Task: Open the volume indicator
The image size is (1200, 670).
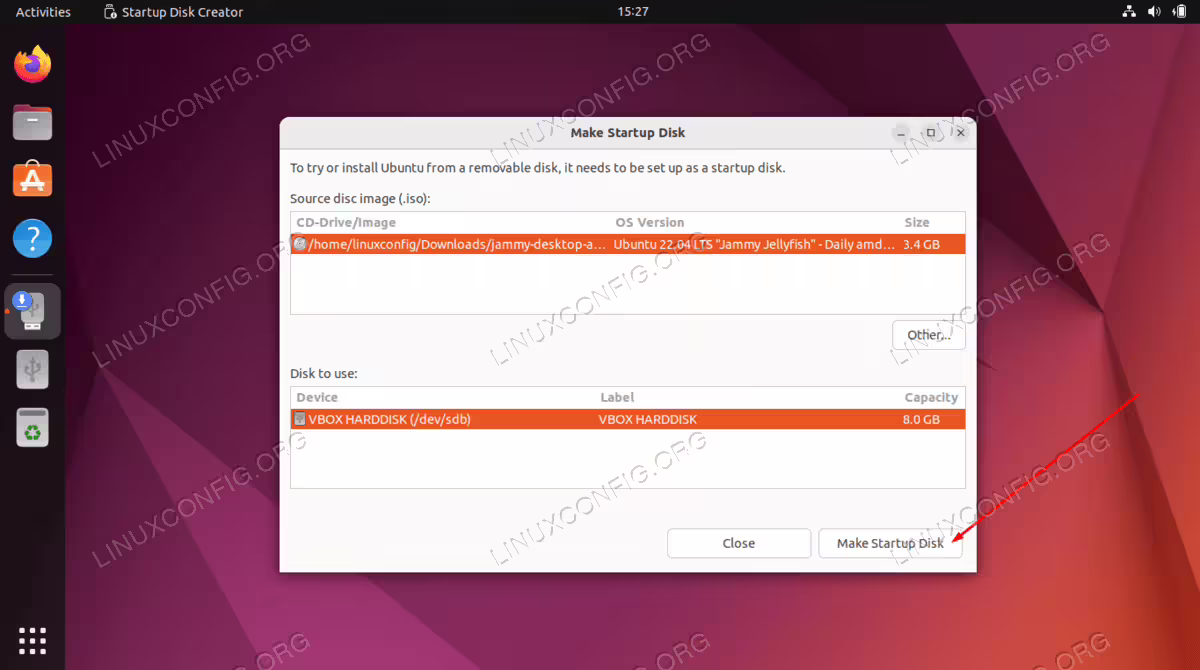Action: [1154, 12]
